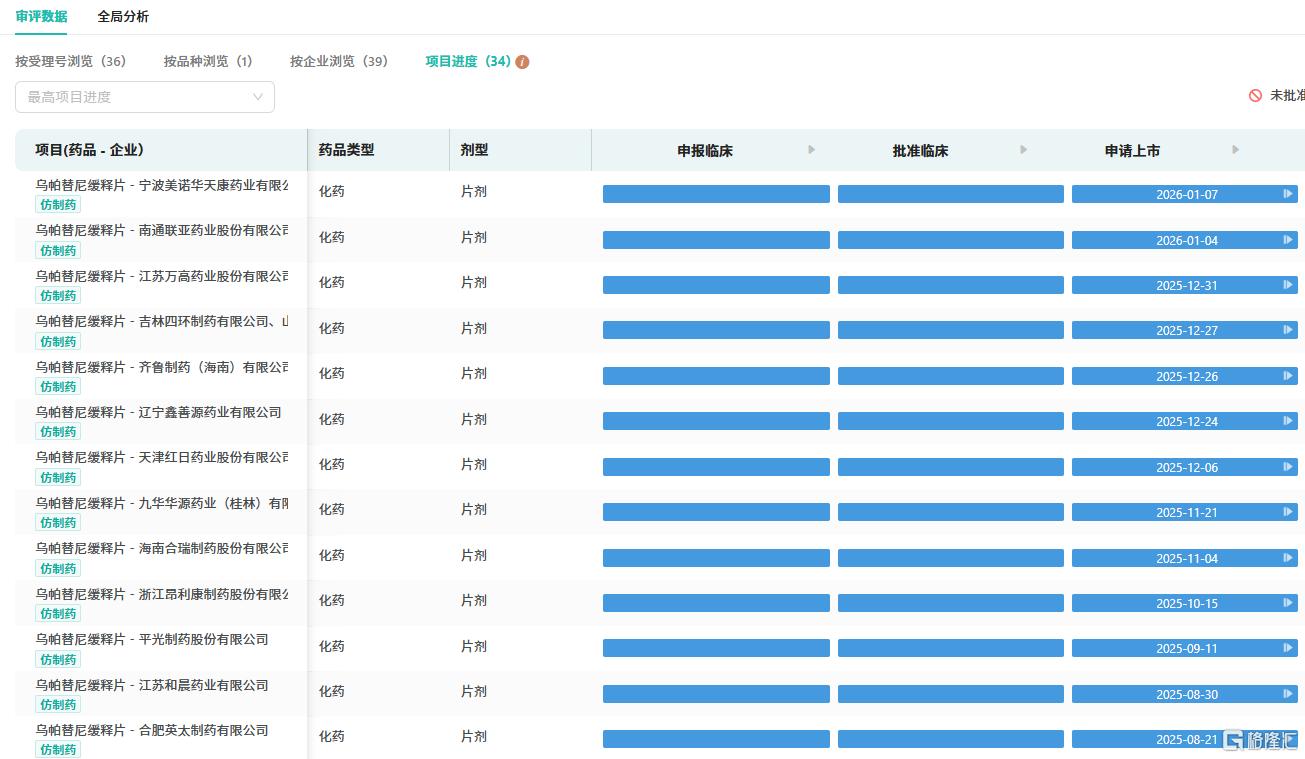The width and height of the screenshot is (1305, 759).
Task: Click the arrow icon on the 2026-01-07 bar
Action: click(1288, 194)
